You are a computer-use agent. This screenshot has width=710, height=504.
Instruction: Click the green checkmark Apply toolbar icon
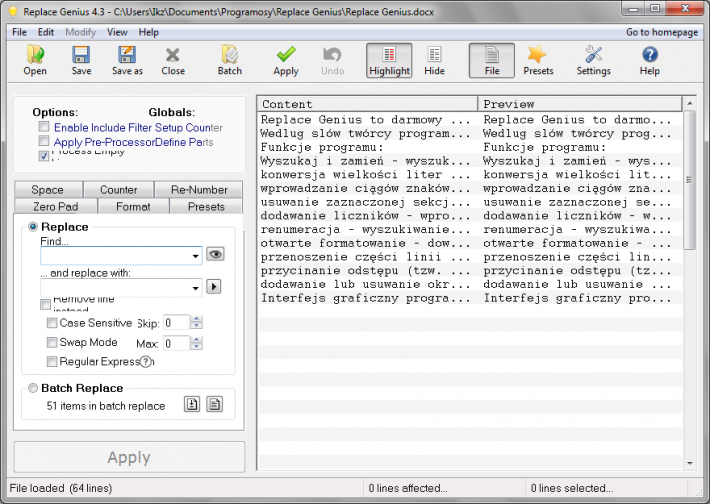pyautogui.click(x=286, y=60)
